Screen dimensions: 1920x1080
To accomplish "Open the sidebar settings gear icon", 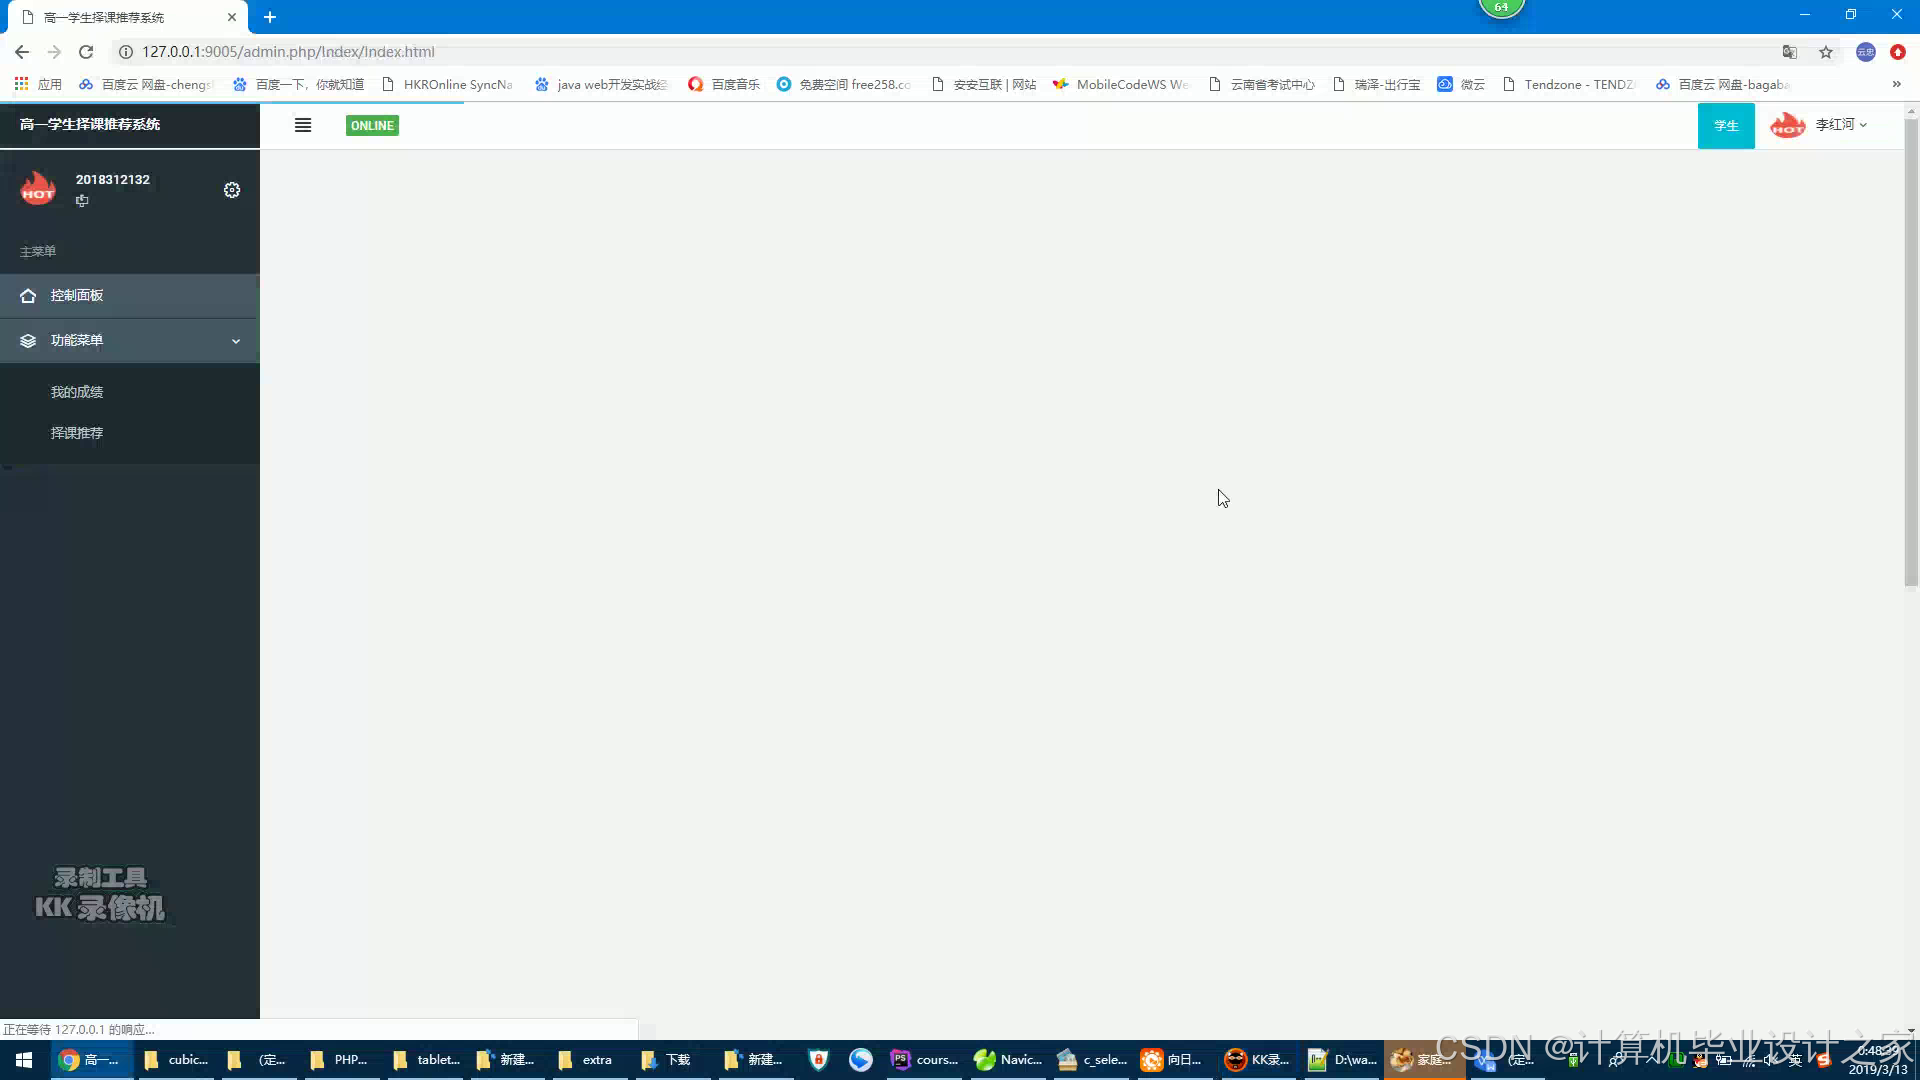I will [x=232, y=190].
